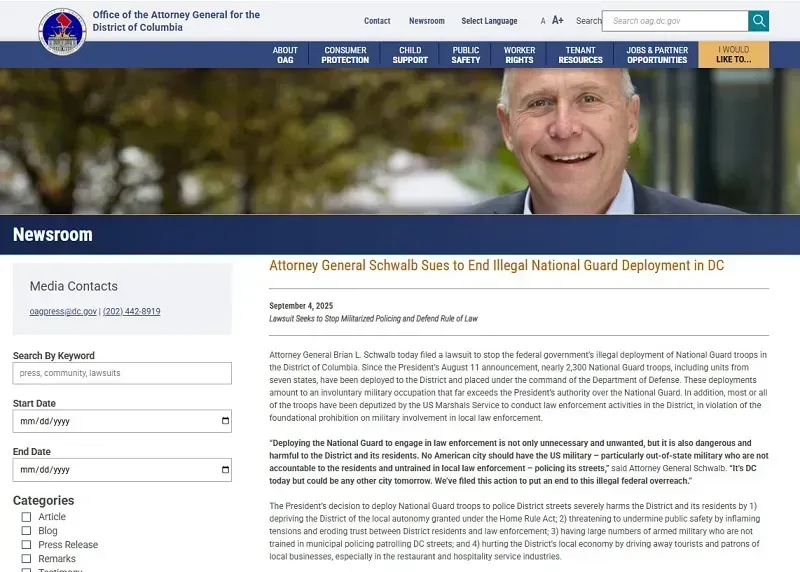
Task: Enable the Remarks category checkbox
Action: tap(27, 559)
